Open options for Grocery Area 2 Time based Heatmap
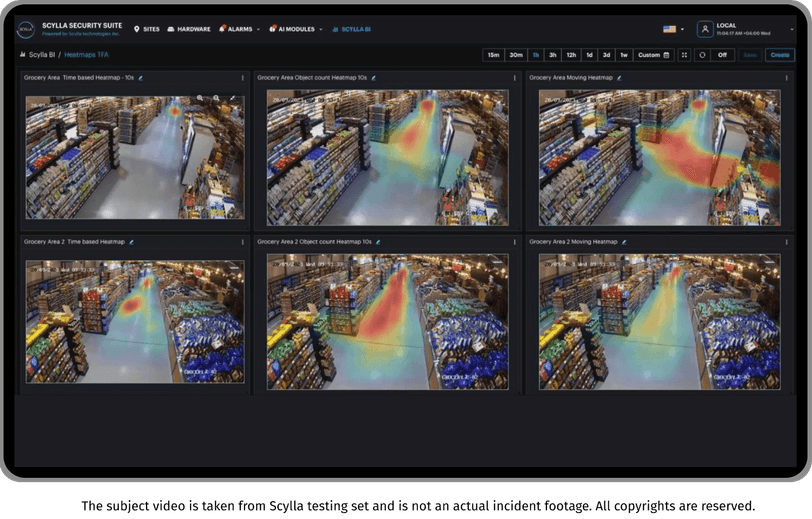The width and height of the screenshot is (812, 519). 242,242
